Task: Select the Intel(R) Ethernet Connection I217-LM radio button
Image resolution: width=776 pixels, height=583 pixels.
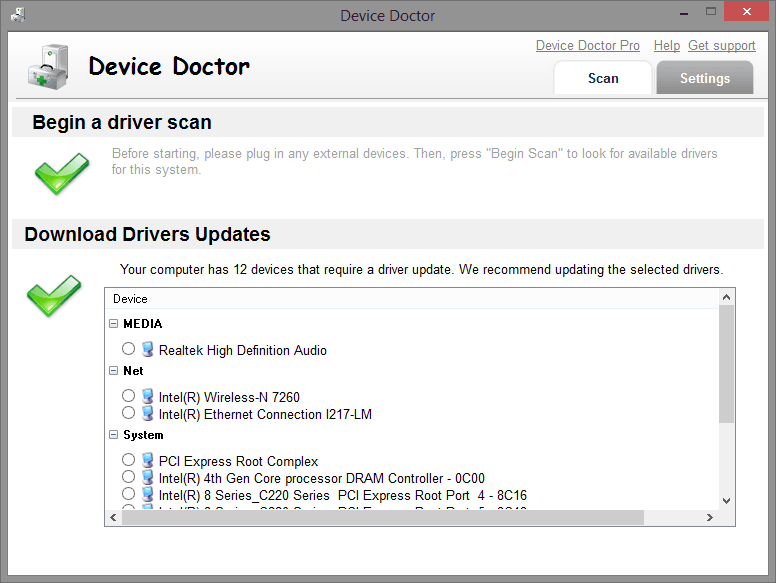Action: [x=128, y=412]
